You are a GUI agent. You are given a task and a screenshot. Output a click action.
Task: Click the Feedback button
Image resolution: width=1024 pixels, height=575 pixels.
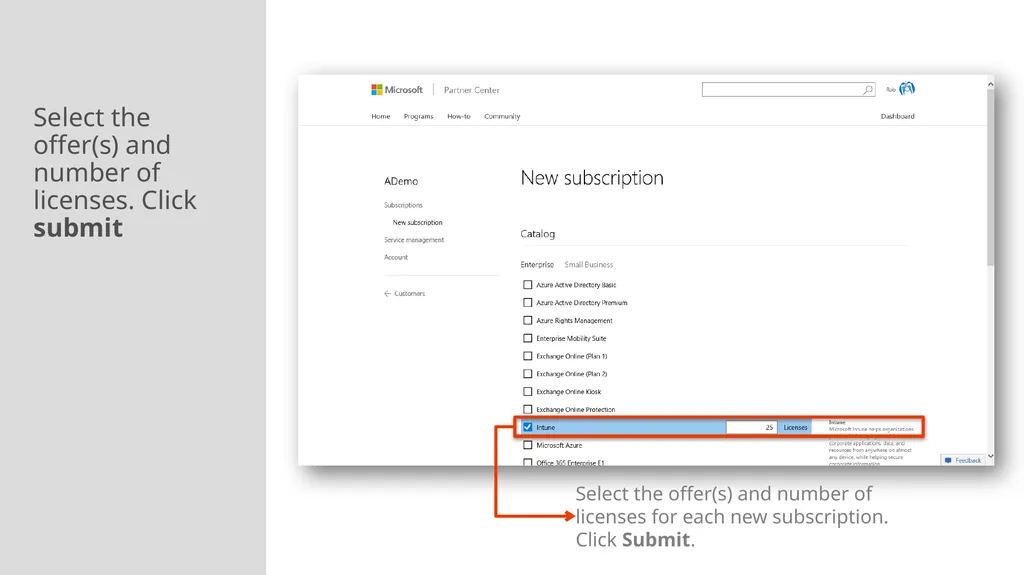click(x=963, y=460)
